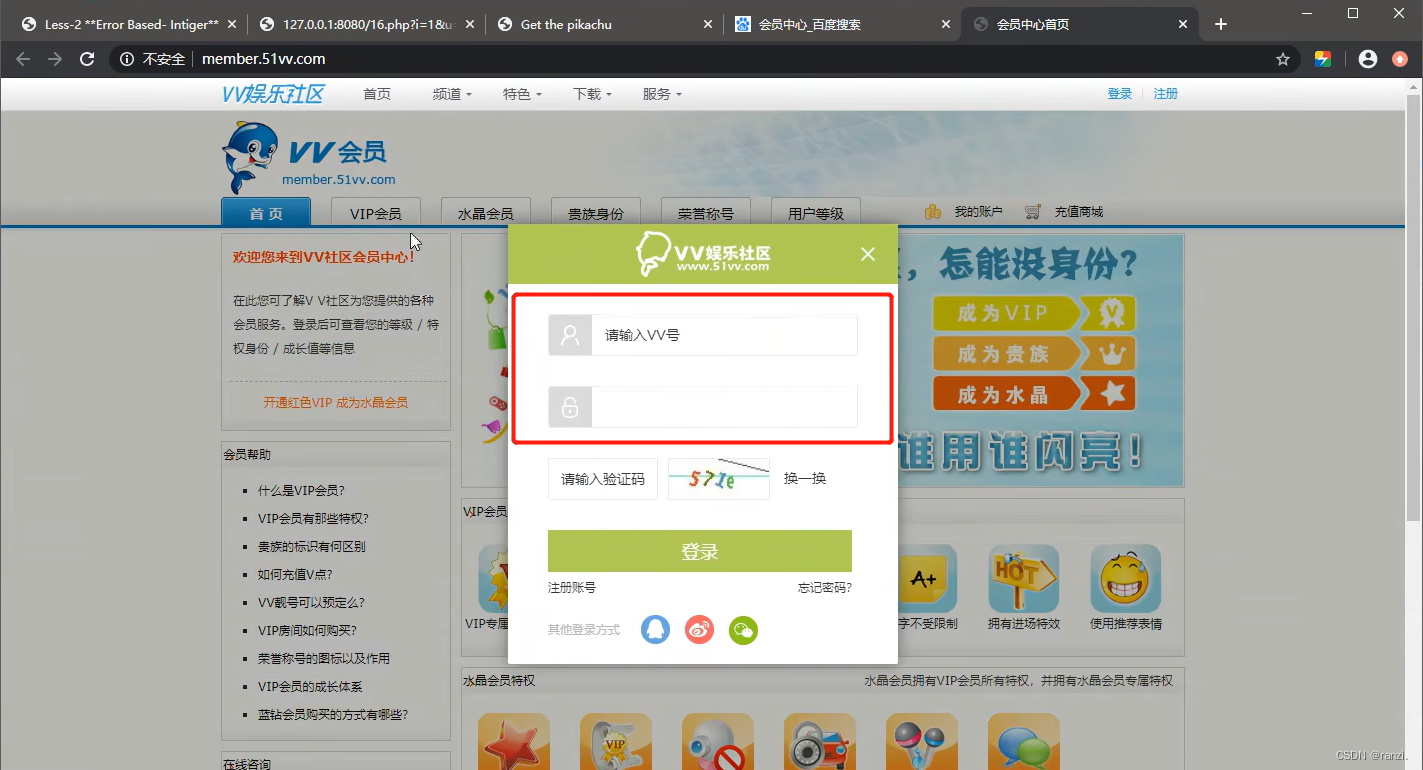Click Weibo login icon
This screenshot has width=1423, height=770.
coord(699,629)
